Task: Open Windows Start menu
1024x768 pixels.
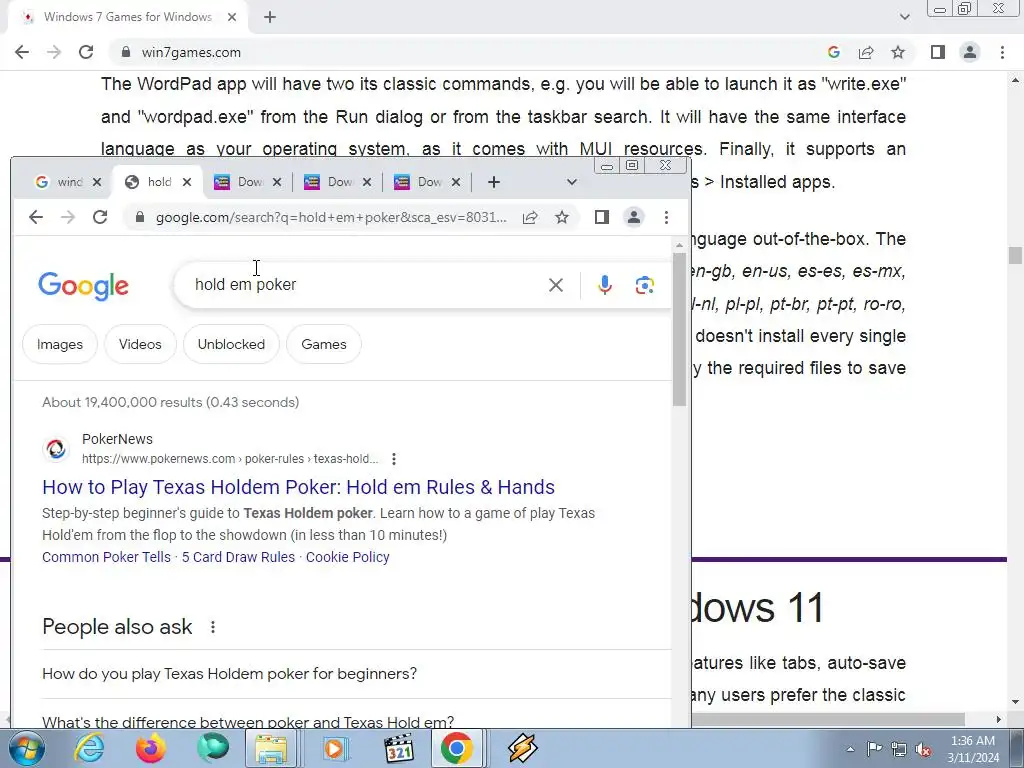Action: (27, 748)
